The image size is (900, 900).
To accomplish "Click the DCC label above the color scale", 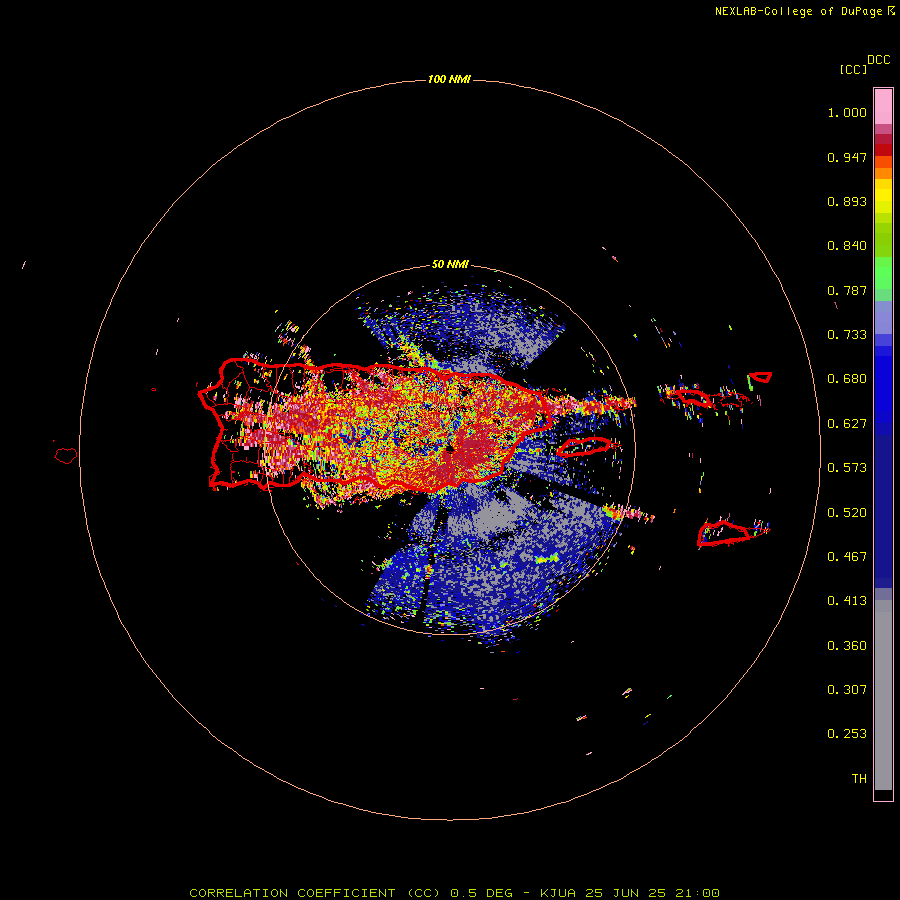I will tap(879, 60).
